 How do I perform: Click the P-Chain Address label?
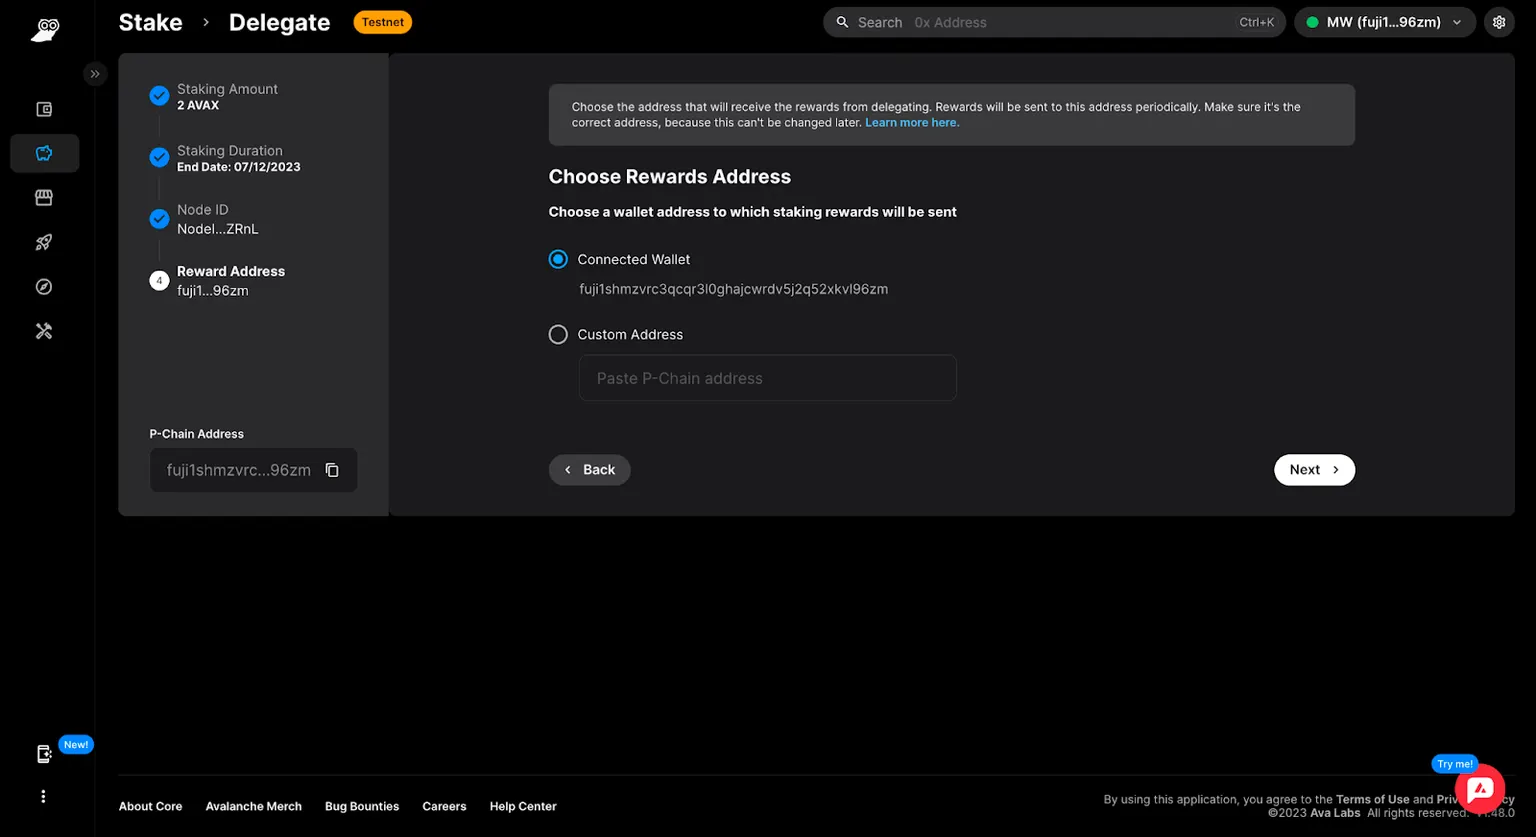coord(197,434)
